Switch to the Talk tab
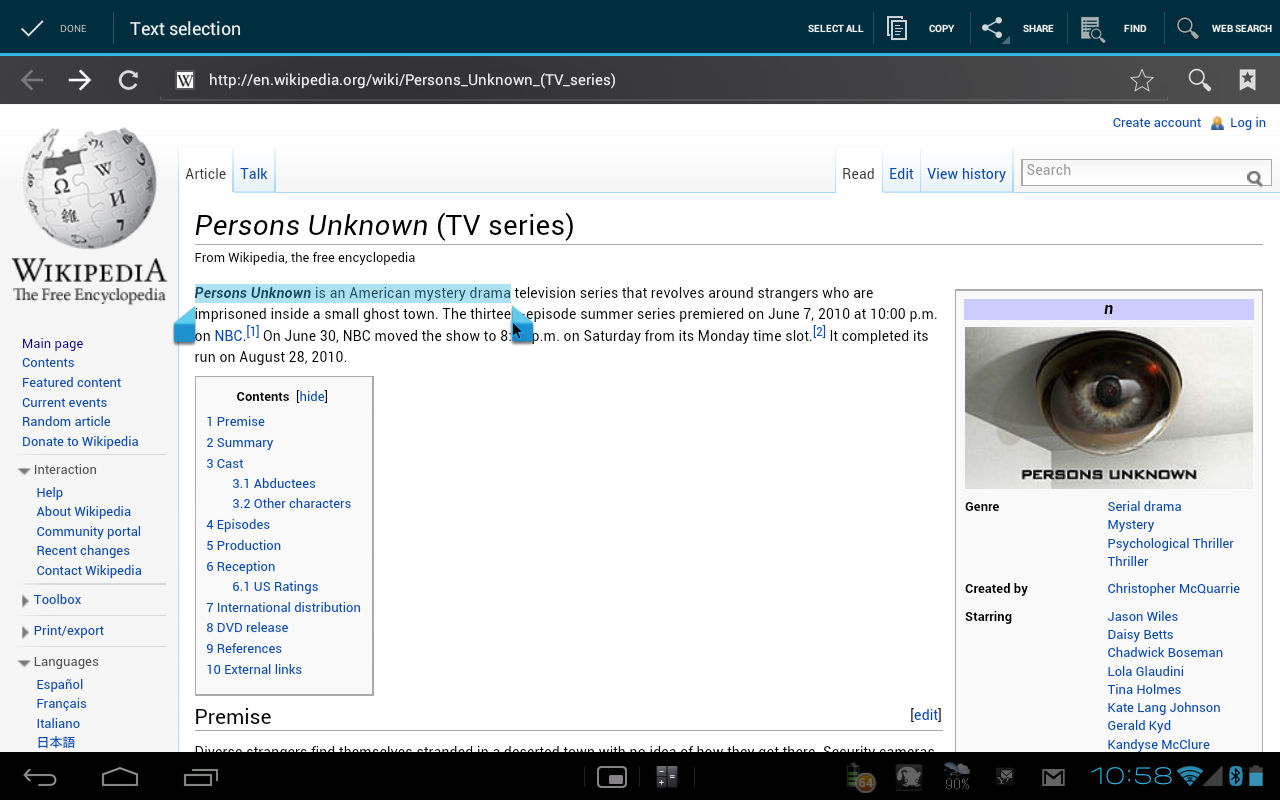The width and height of the screenshot is (1280, 800). click(x=254, y=174)
